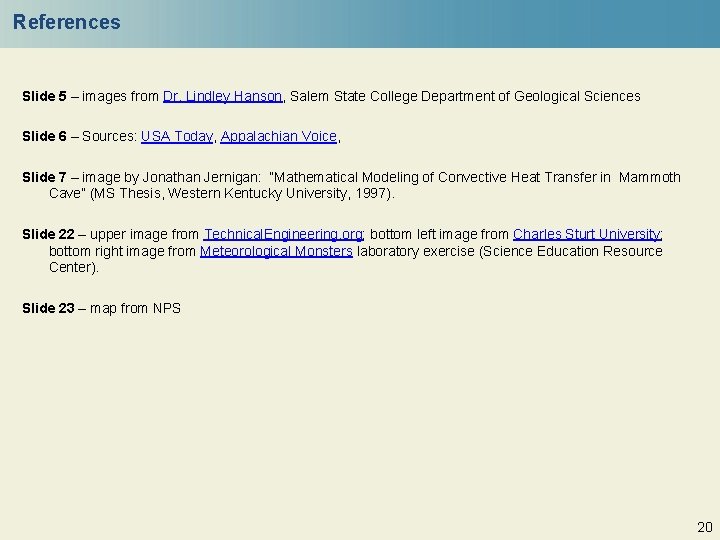Follow the Appalachian Voice link
This screenshot has width=720, height=540.
tap(279, 137)
